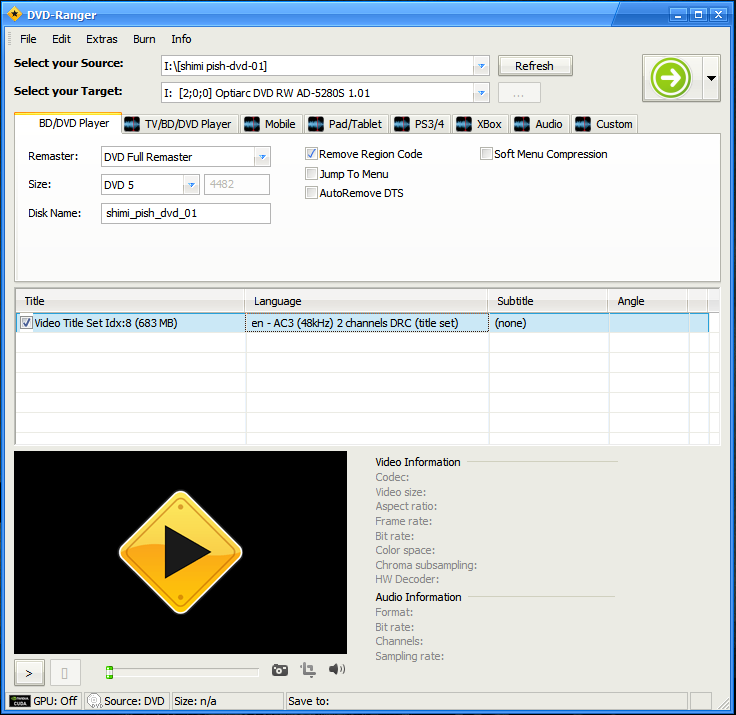This screenshot has width=736, height=715.
Task: Expand the Target drive dropdown
Action: click(x=481, y=93)
